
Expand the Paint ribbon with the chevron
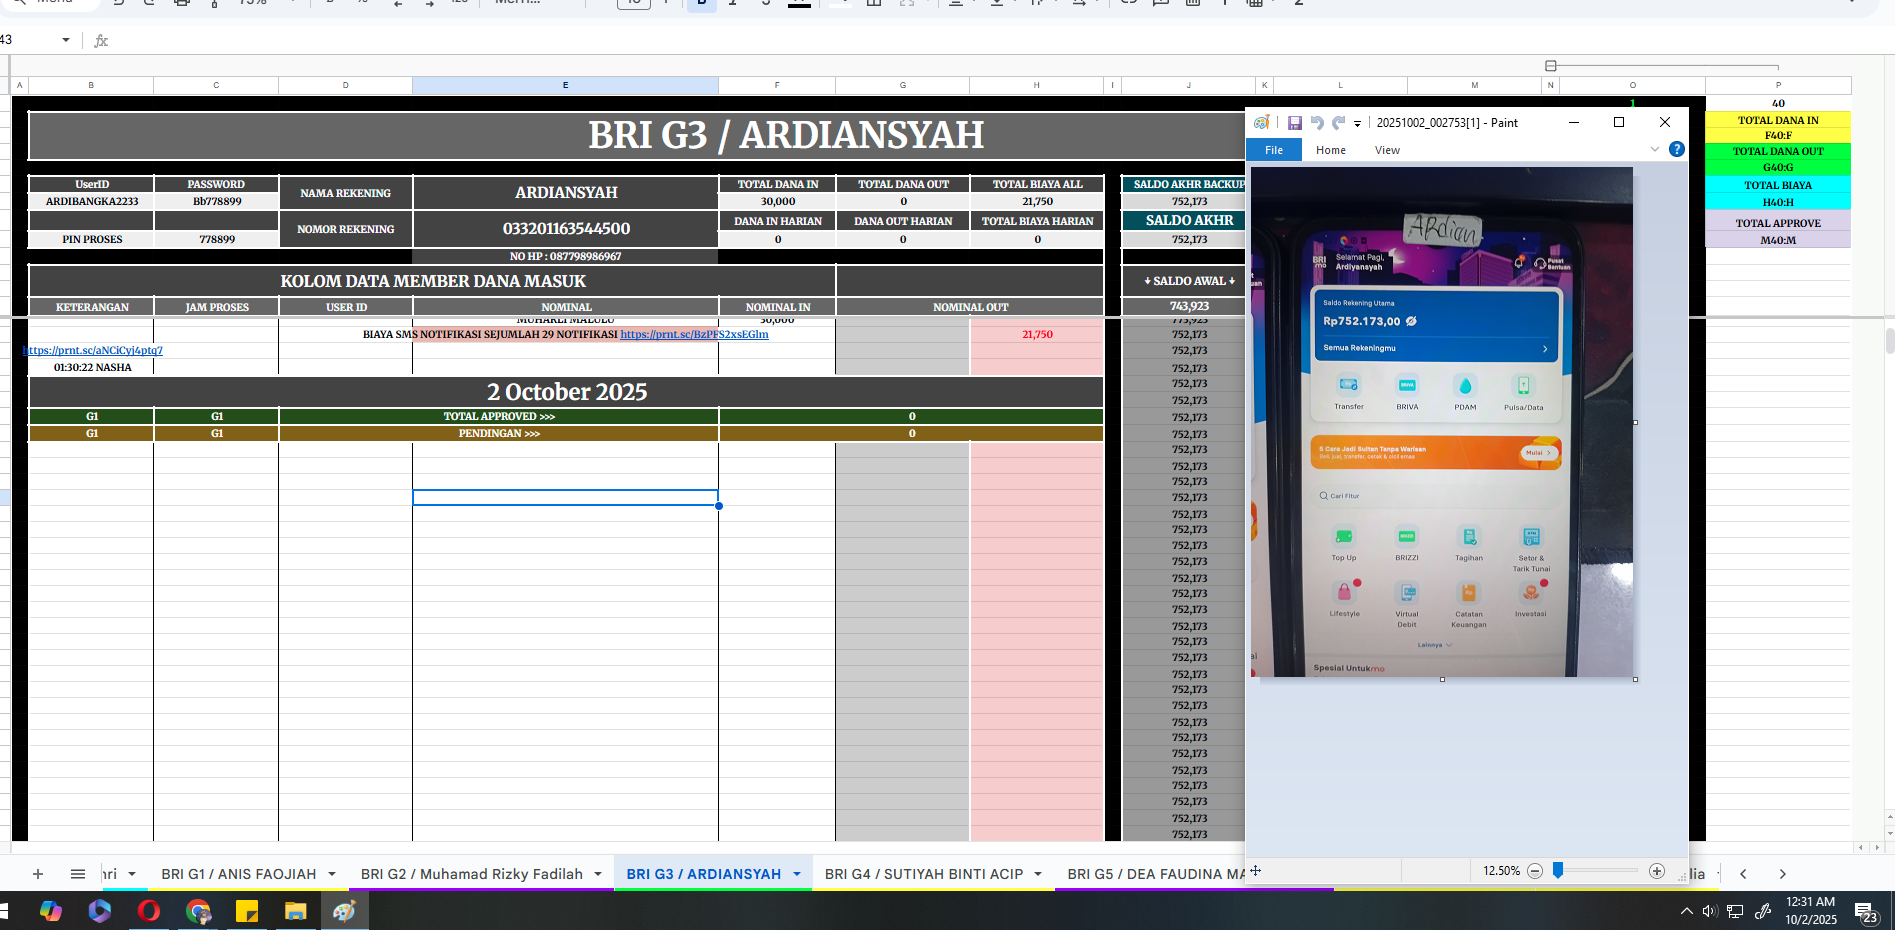(1654, 149)
